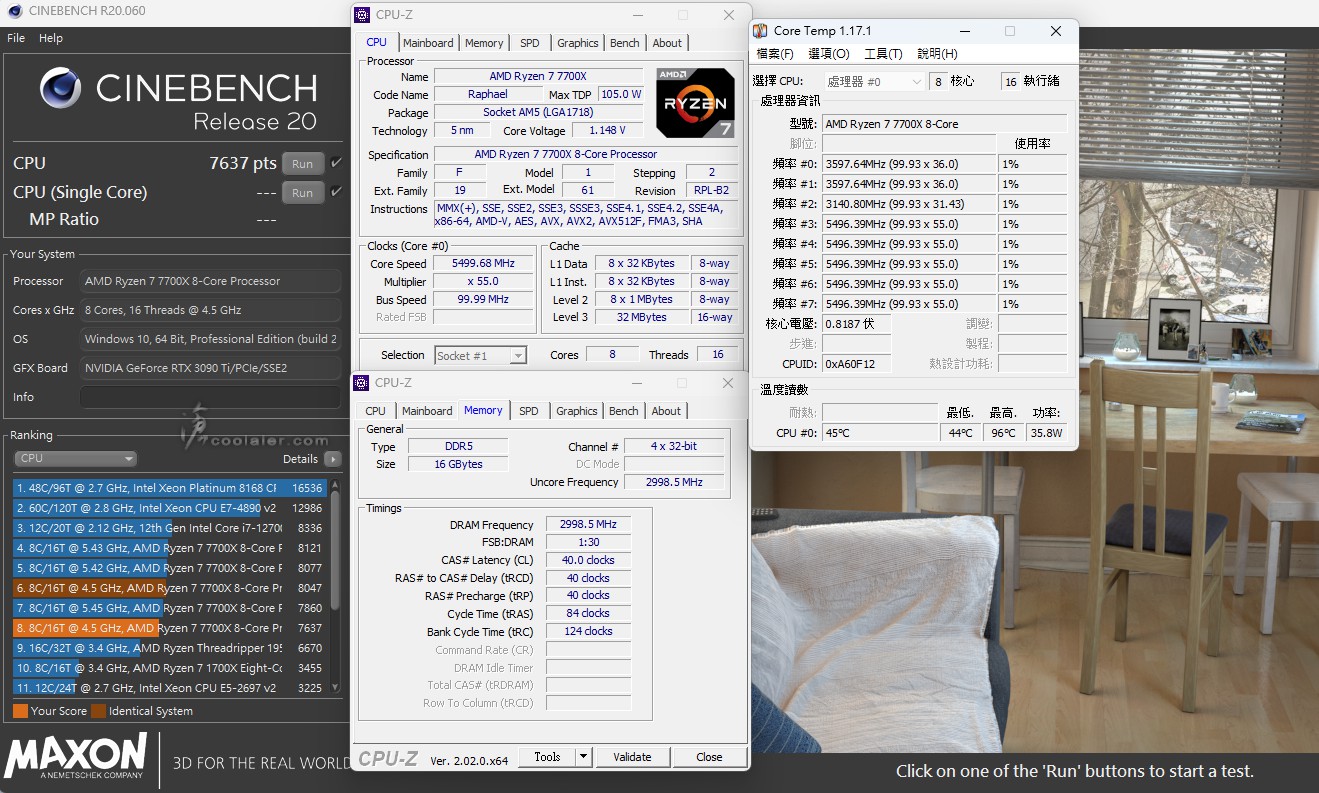The width and height of the screenshot is (1319, 793).
Task: Click the Core Temp thermometer title icon
Action: (x=760, y=31)
